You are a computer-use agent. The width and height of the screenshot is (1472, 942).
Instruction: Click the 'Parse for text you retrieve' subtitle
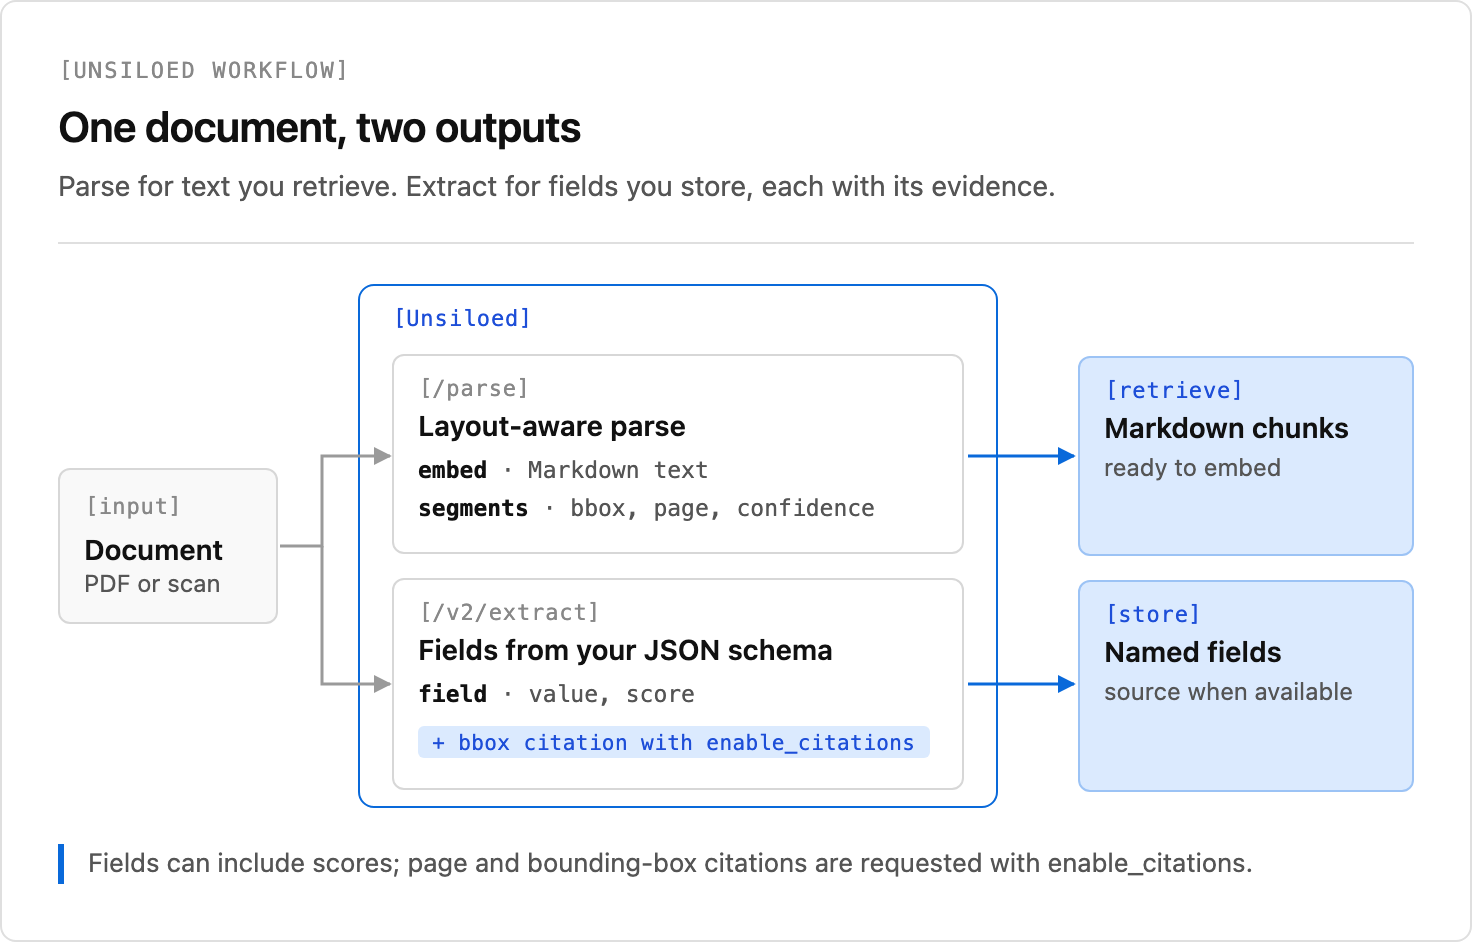[x=557, y=187]
